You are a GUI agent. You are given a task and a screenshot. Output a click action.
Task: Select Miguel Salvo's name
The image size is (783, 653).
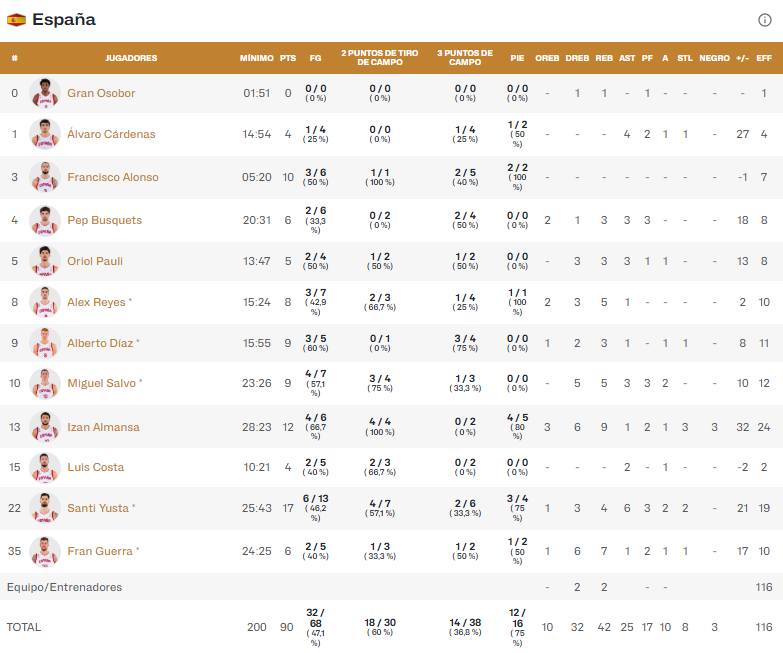click(101, 383)
